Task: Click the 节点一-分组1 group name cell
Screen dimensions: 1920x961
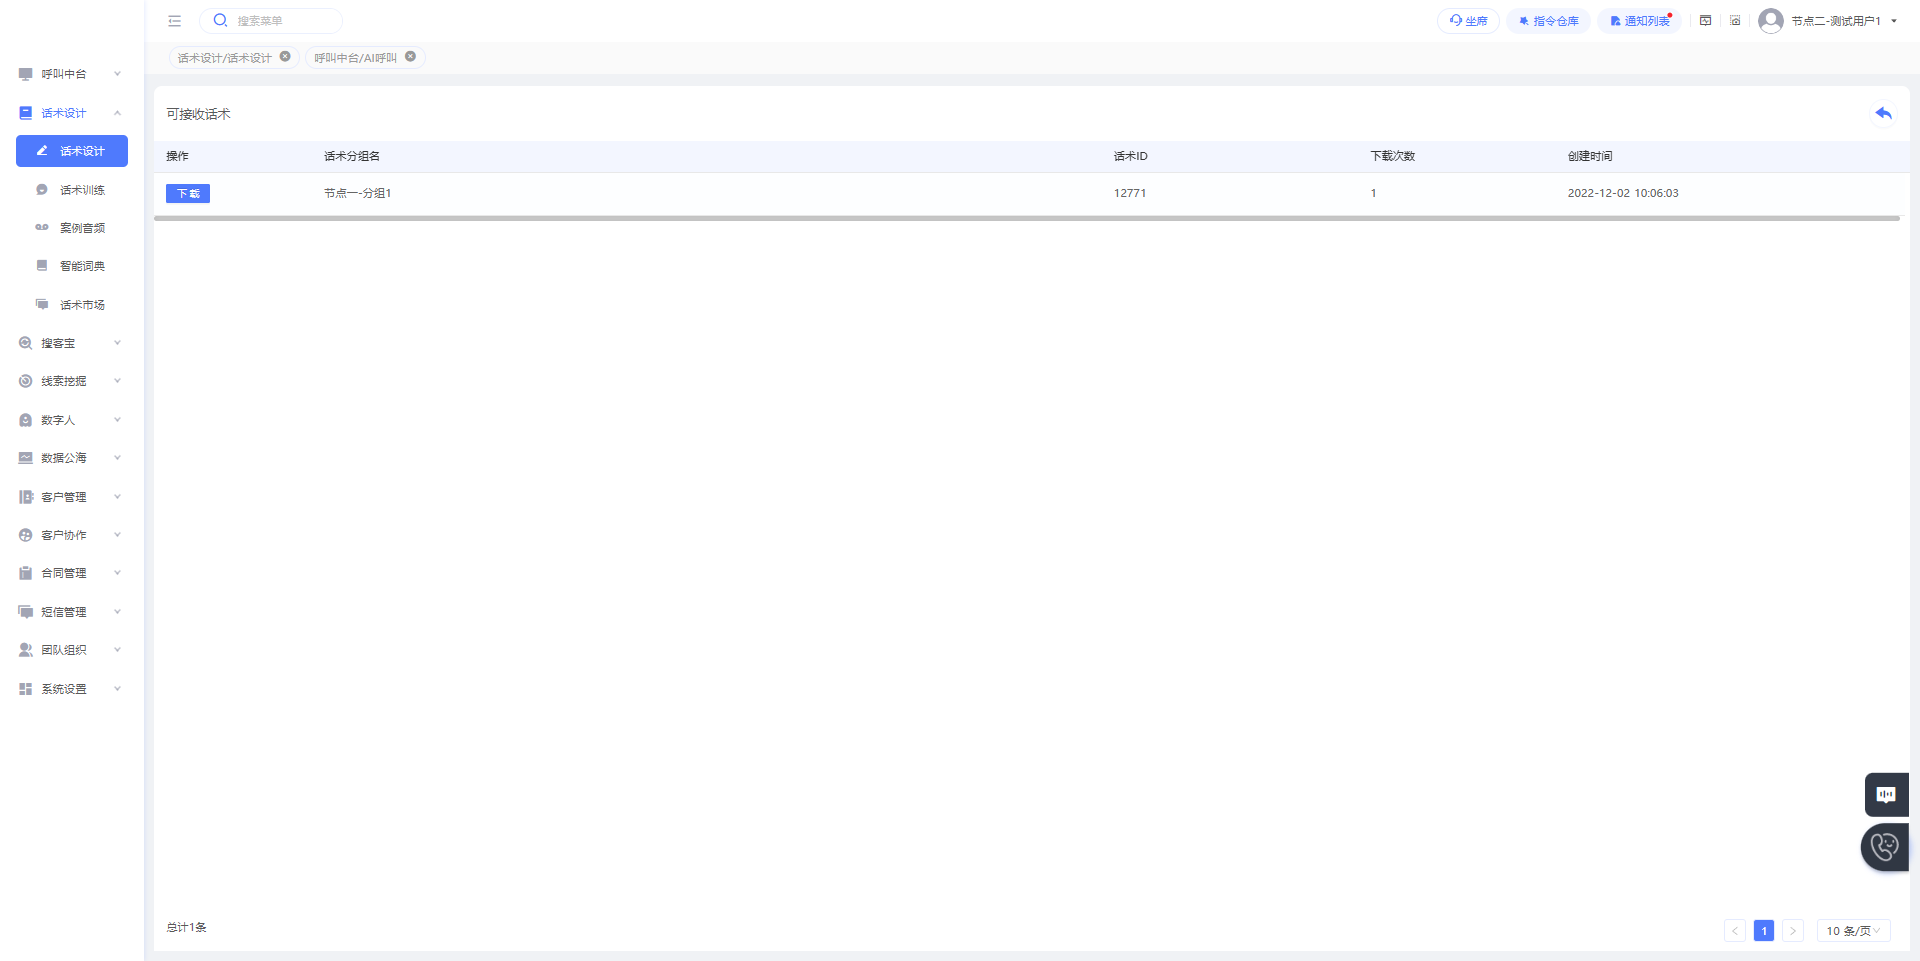Action: pyautogui.click(x=358, y=194)
